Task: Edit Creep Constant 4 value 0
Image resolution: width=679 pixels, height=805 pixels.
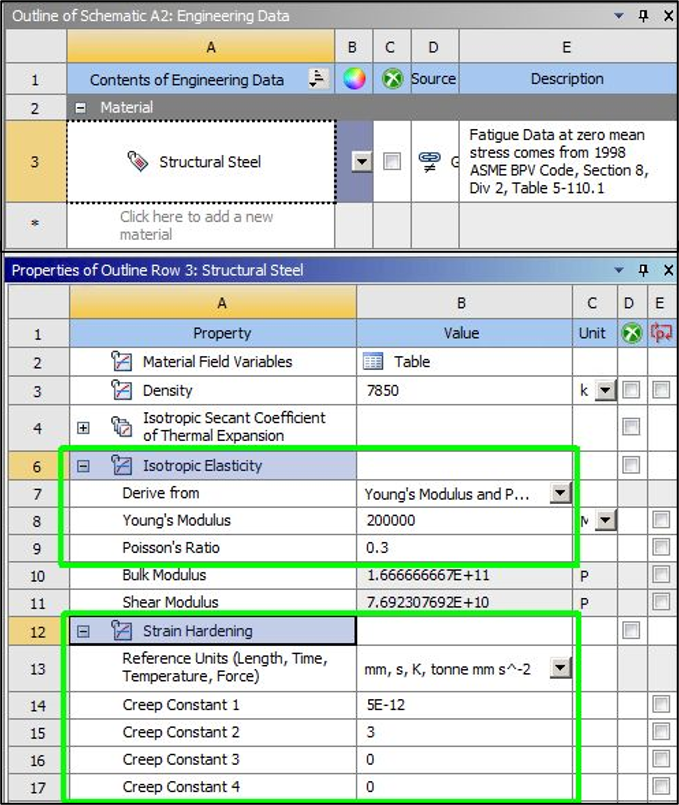Action: pos(464,786)
